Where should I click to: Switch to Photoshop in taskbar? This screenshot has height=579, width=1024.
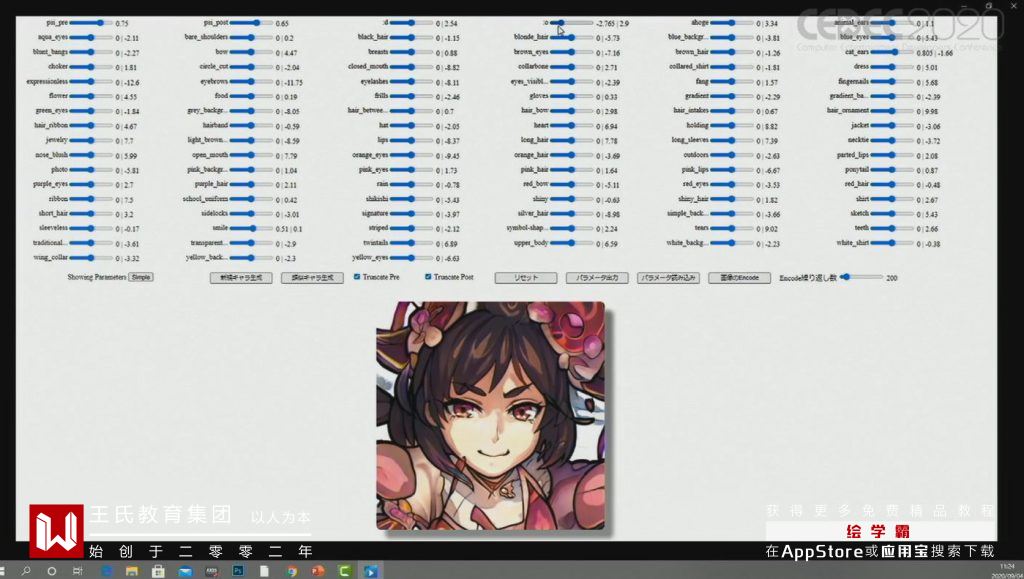coord(238,571)
